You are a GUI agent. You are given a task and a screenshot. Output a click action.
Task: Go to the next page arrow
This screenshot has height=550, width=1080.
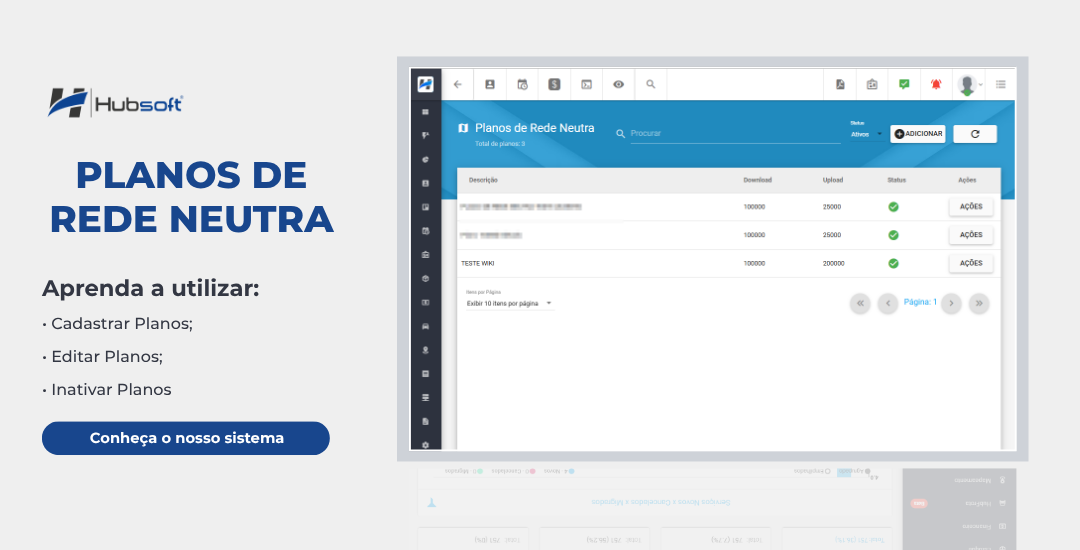[x=951, y=304]
